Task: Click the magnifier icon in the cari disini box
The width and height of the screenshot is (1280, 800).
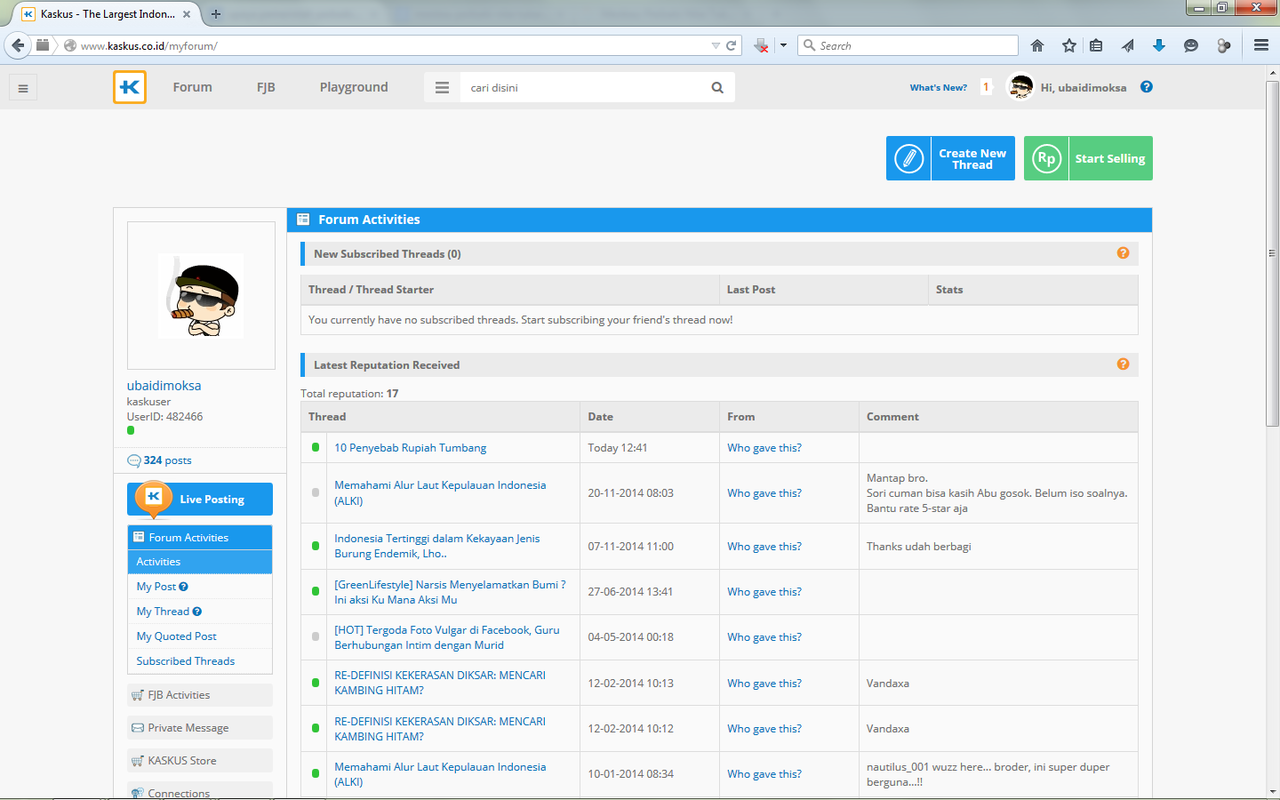Action: coord(717,87)
